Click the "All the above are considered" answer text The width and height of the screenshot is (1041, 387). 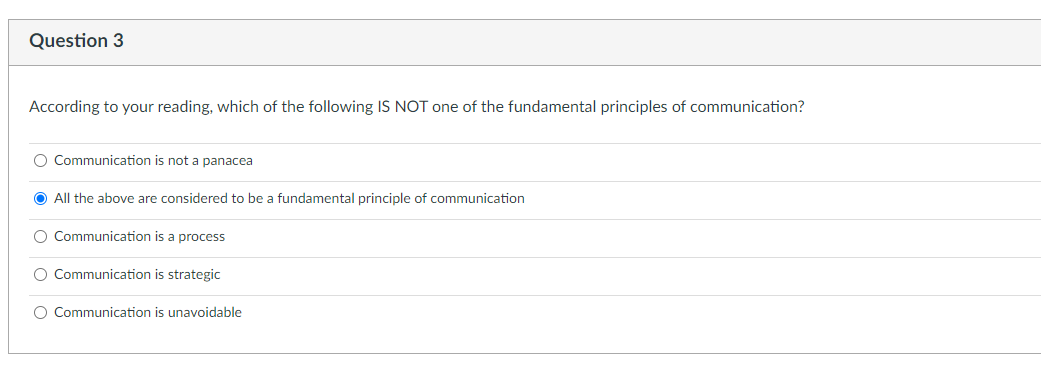tap(289, 198)
